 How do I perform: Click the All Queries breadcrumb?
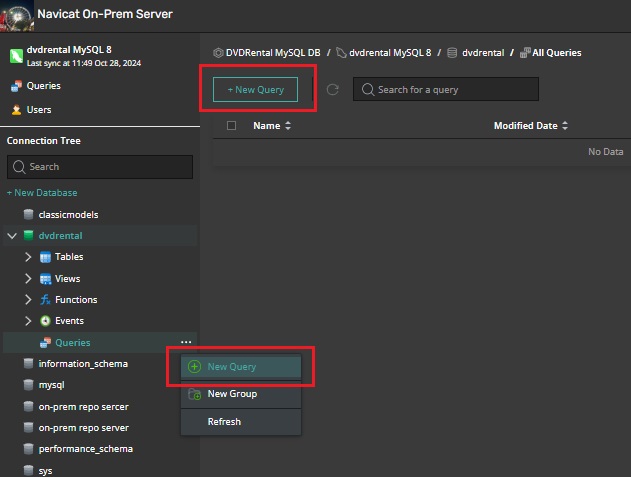[557, 53]
